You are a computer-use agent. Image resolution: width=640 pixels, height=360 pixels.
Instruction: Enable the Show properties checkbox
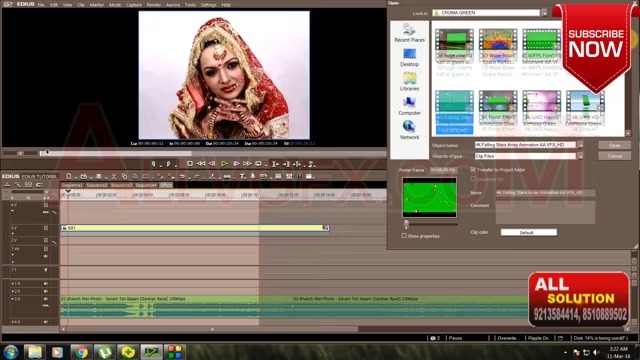pyautogui.click(x=404, y=236)
